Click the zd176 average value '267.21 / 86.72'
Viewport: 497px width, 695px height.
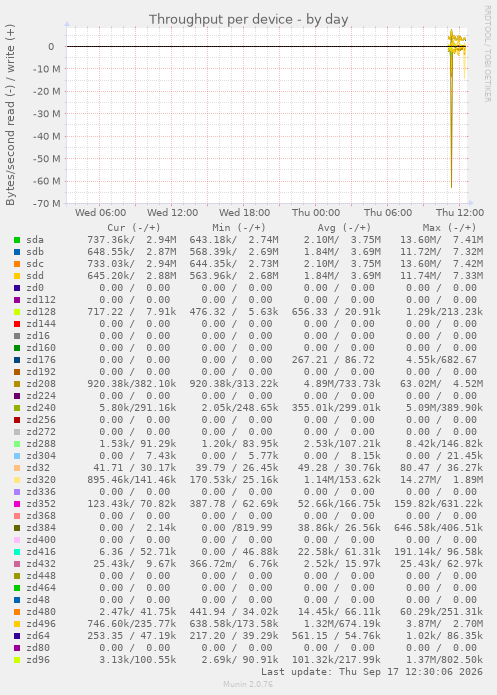click(x=333, y=360)
